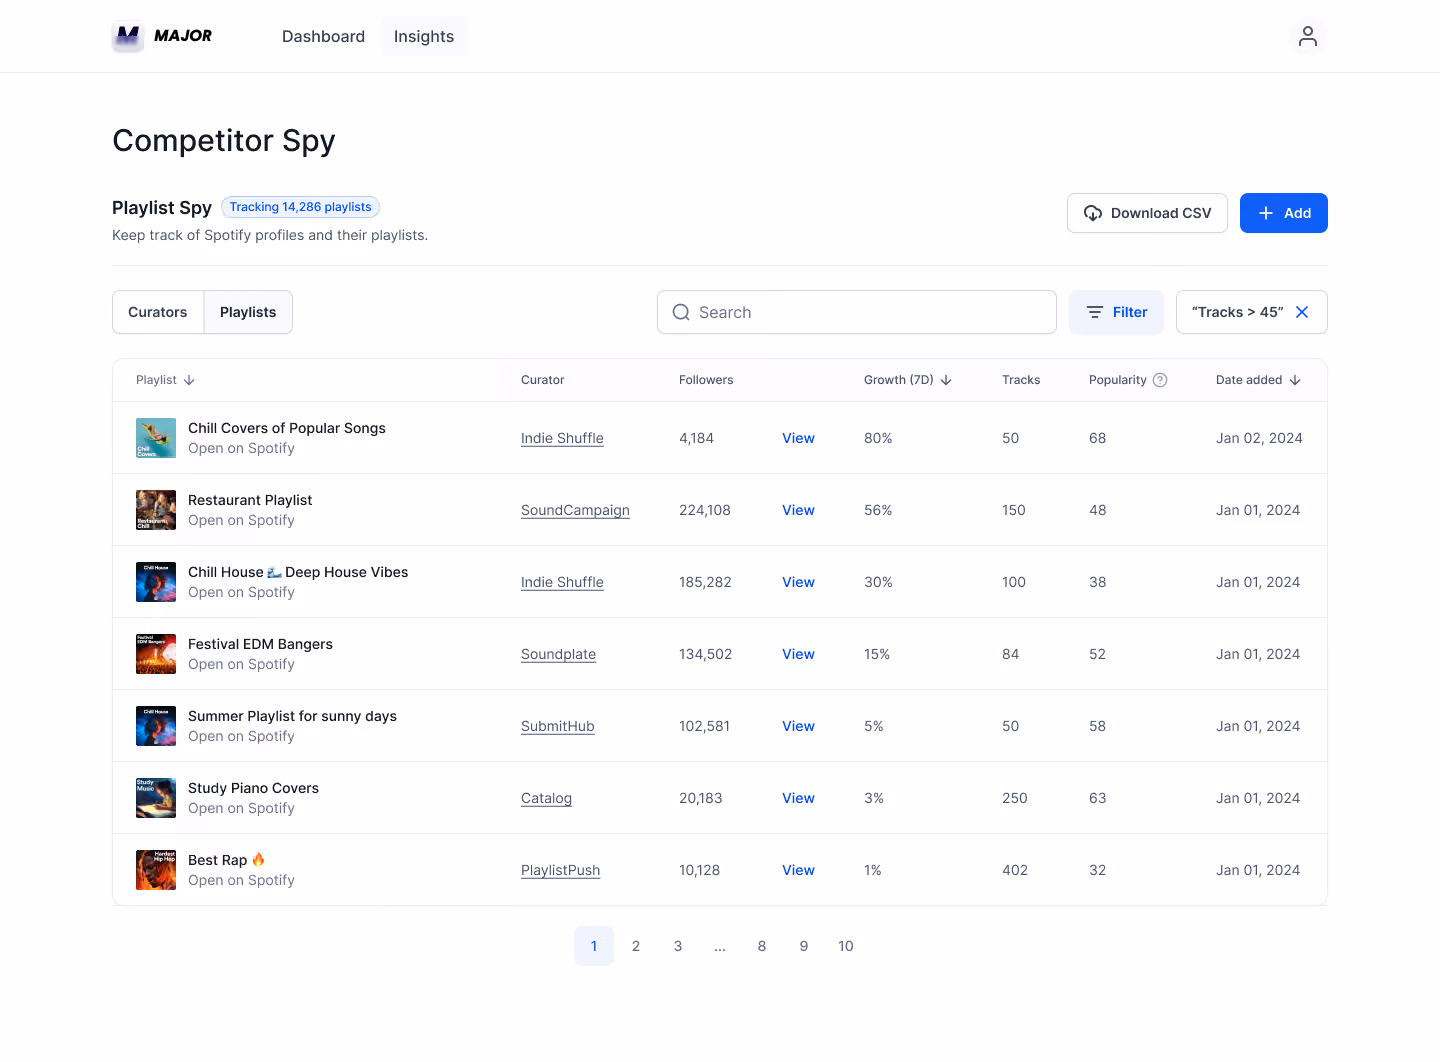View followers for Best Rap
1440x1062 pixels.
click(798, 870)
